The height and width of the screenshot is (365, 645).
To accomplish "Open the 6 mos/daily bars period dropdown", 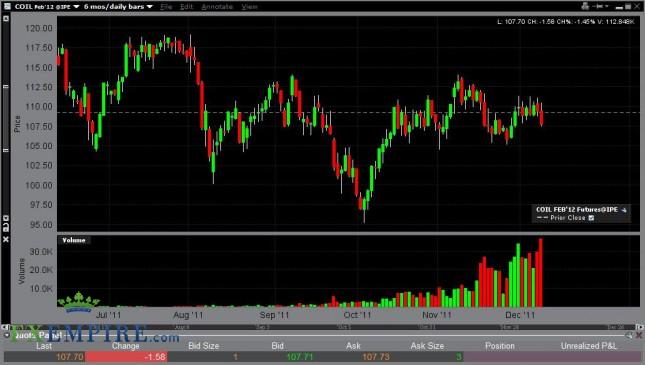I will [118, 7].
